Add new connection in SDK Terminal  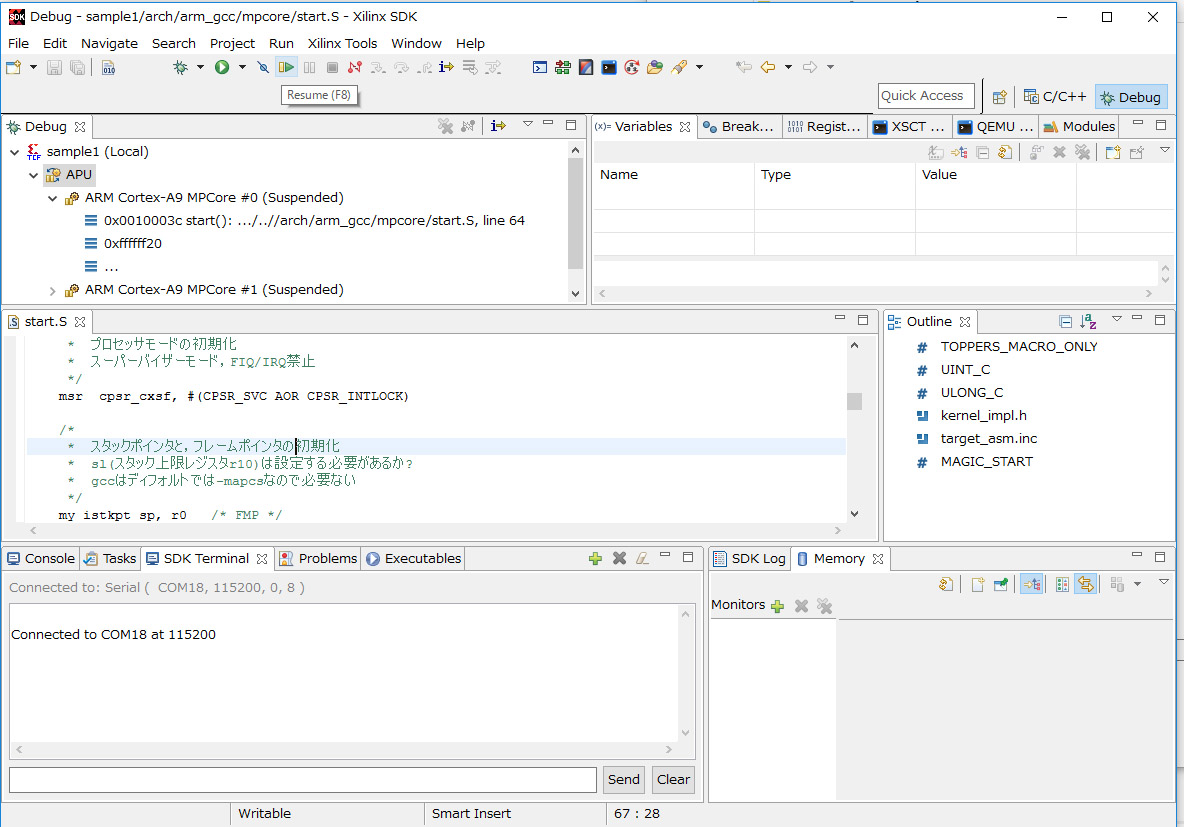595,559
